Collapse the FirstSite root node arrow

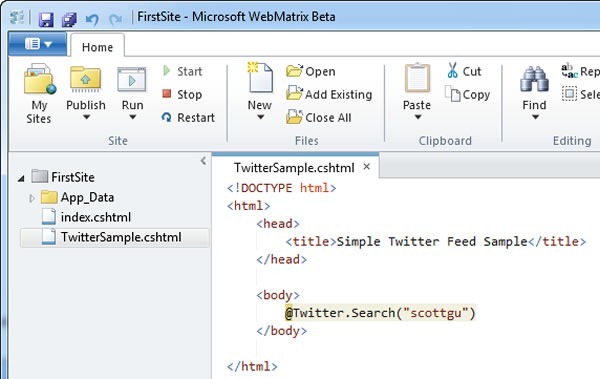[21, 178]
